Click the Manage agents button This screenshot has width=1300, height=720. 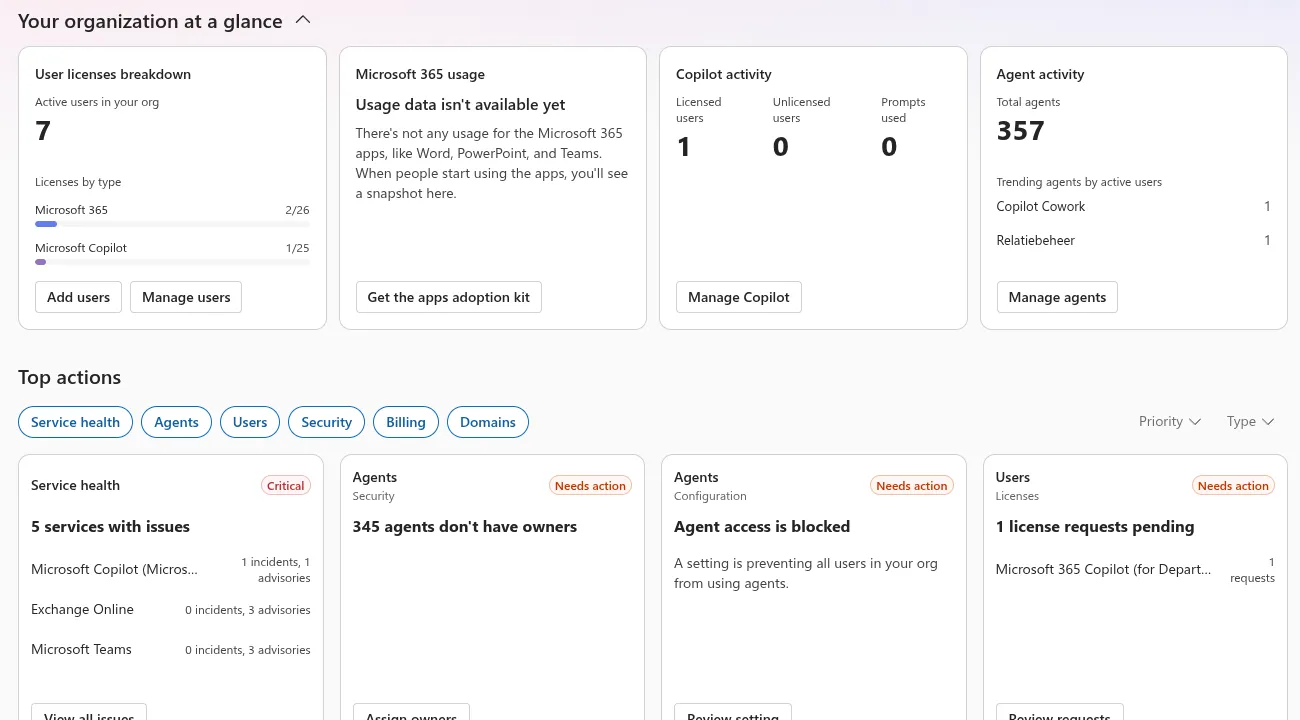pyautogui.click(x=1057, y=297)
